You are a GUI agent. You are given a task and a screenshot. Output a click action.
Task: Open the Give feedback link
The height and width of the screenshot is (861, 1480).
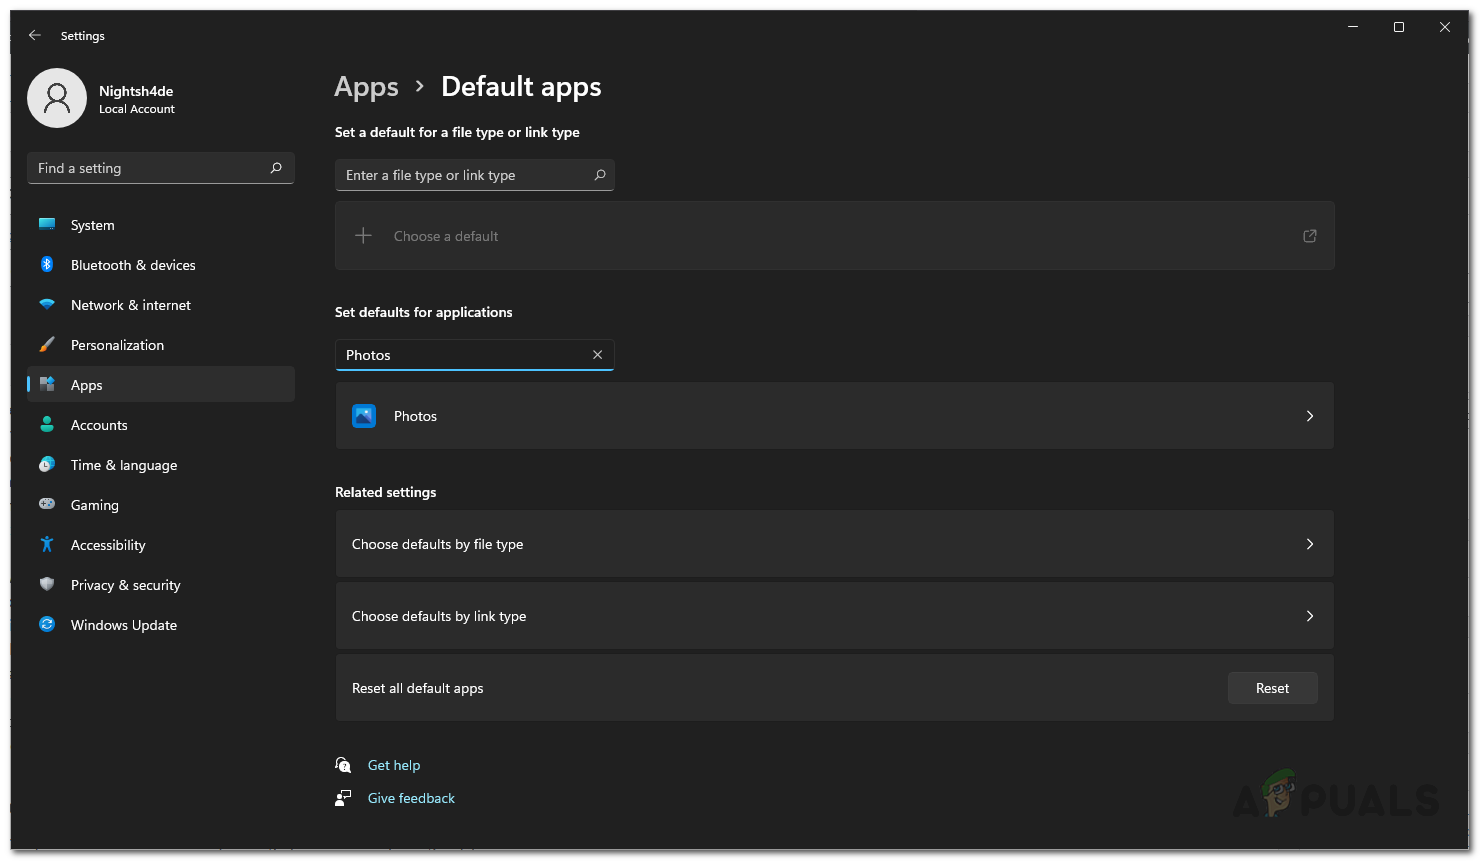point(411,798)
